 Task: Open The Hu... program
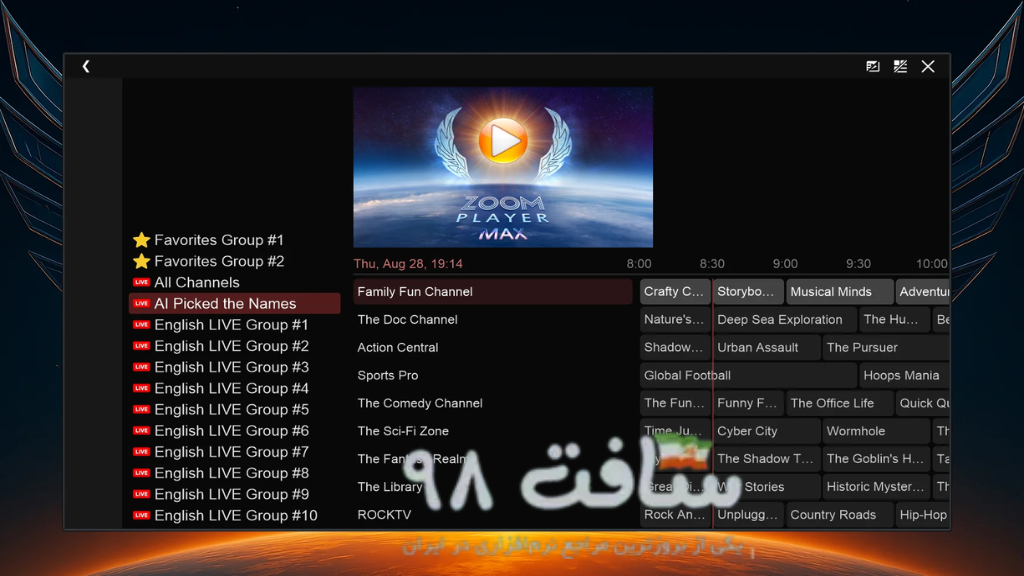pyautogui.click(x=894, y=320)
